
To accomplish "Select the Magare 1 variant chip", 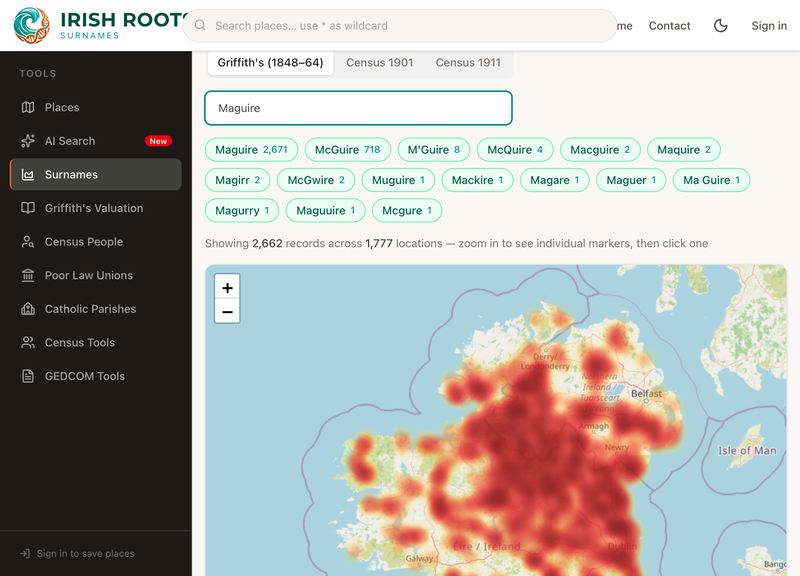I will 555,180.
